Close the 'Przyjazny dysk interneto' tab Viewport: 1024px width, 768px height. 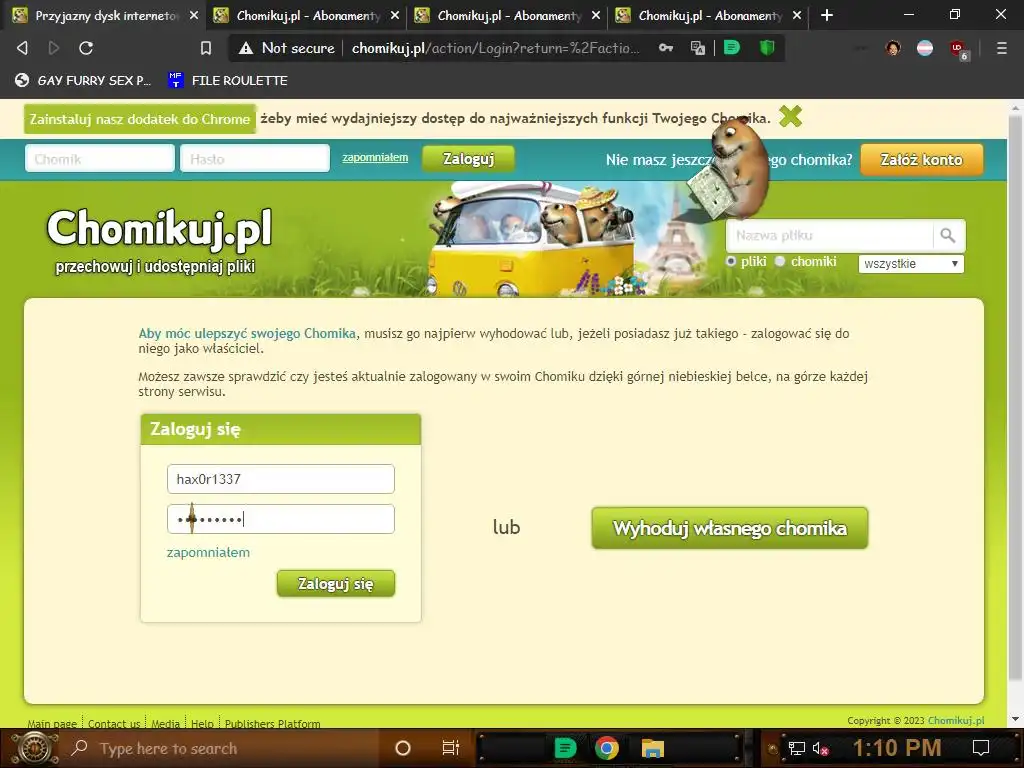pos(193,15)
